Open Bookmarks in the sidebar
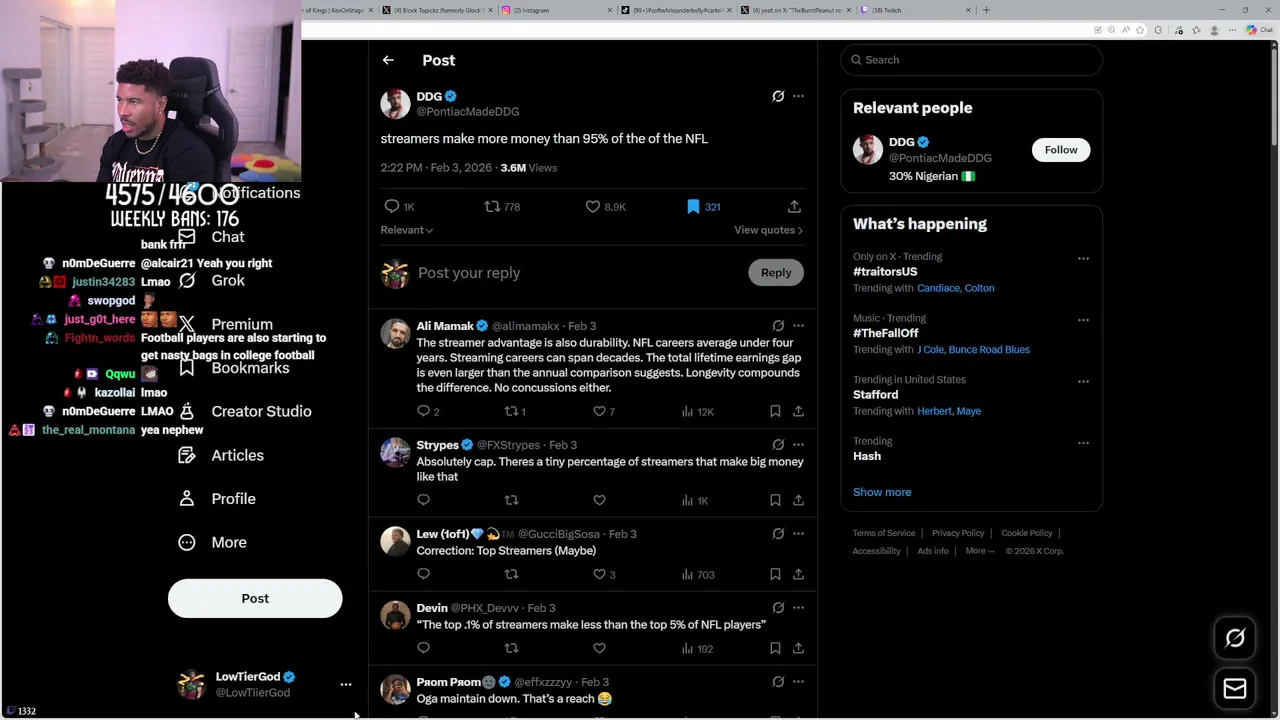Image resolution: width=1280 pixels, height=720 pixels. pyautogui.click(x=234, y=368)
